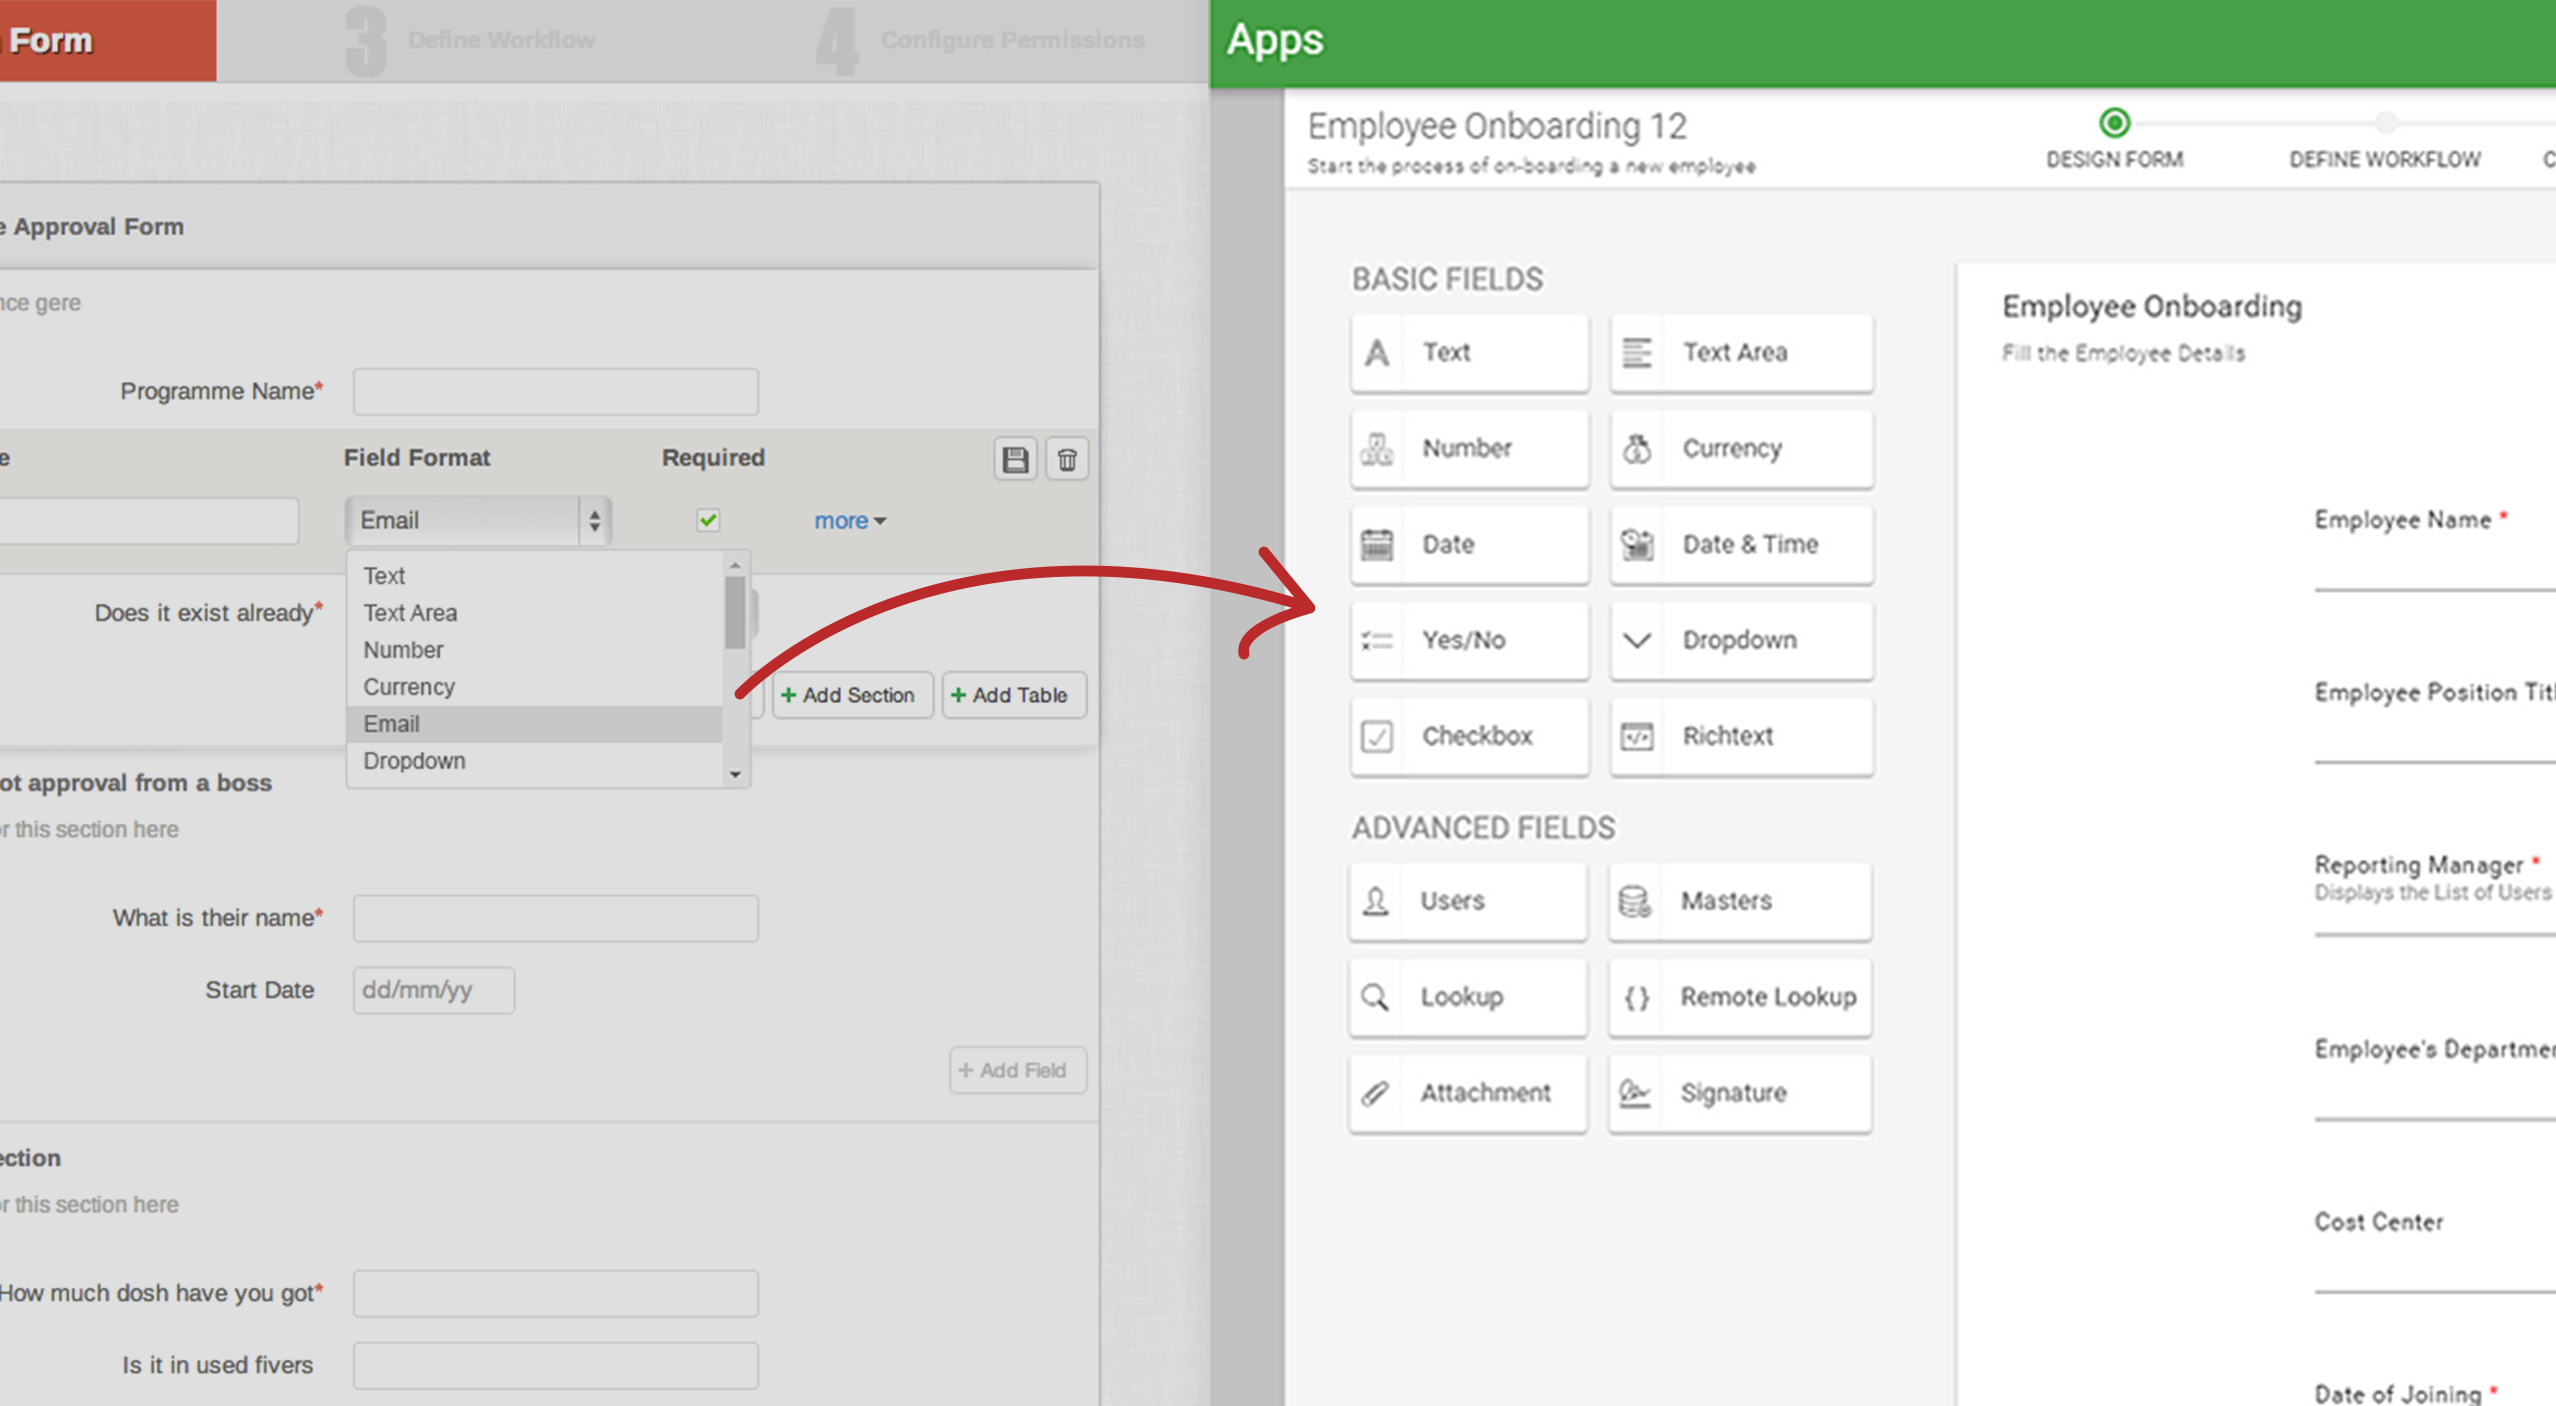The height and width of the screenshot is (1406, 2556).
Task: Click the Currency money bag icon
Action: click(1637, 449)
